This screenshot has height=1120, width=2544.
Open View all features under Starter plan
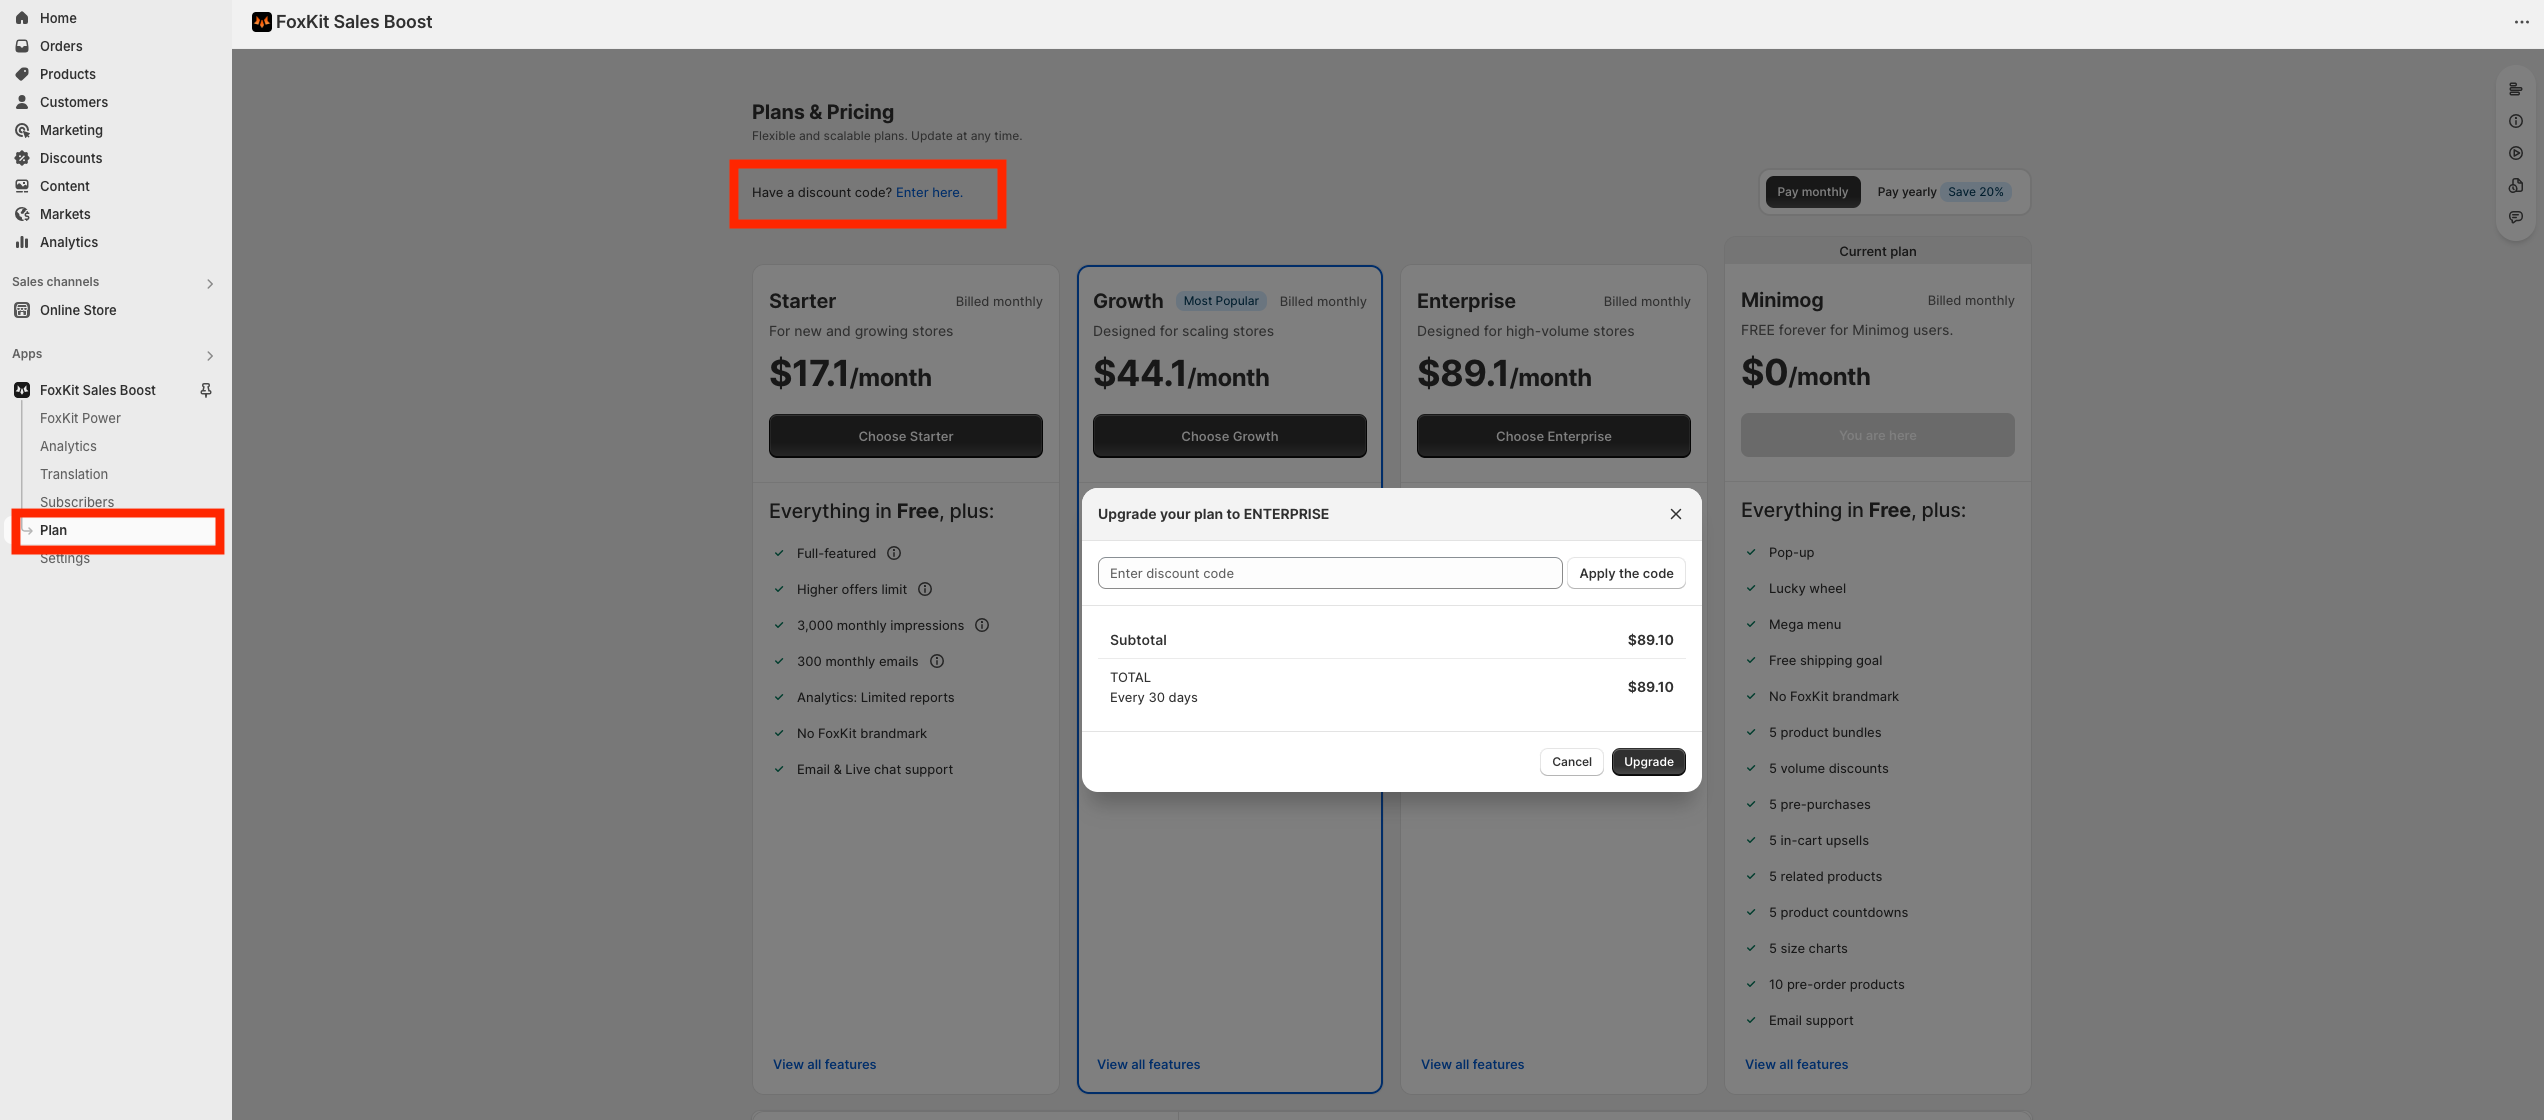coord(824,1064)
